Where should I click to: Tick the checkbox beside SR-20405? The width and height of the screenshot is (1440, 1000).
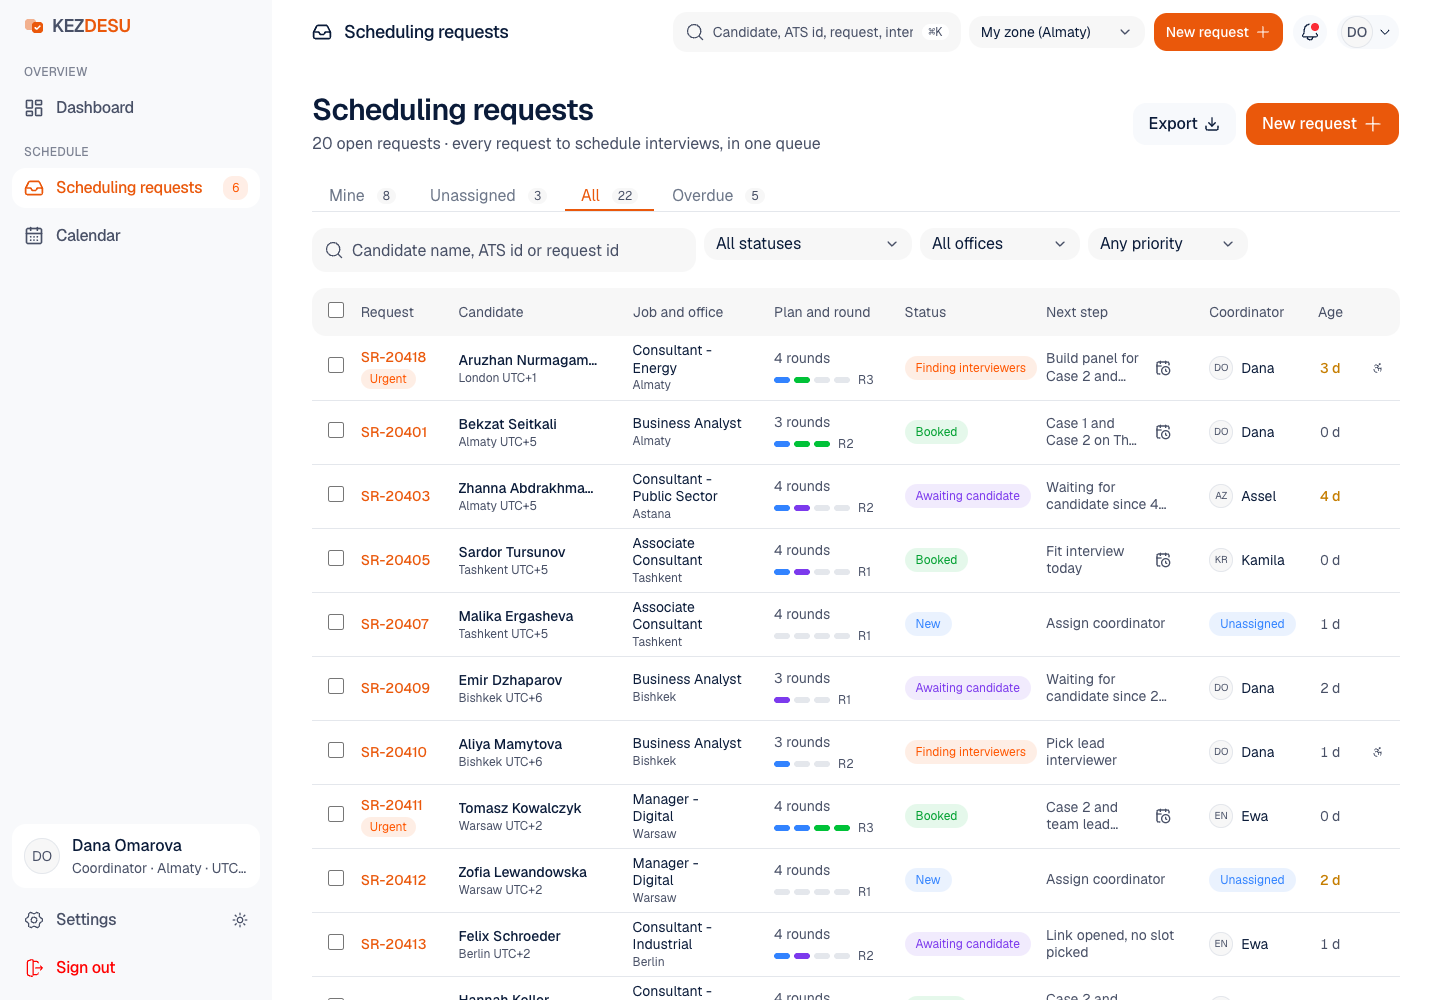336,558
